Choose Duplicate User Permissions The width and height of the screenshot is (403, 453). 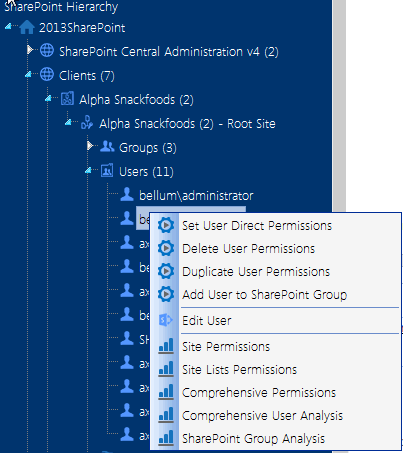tap(276, 271)
